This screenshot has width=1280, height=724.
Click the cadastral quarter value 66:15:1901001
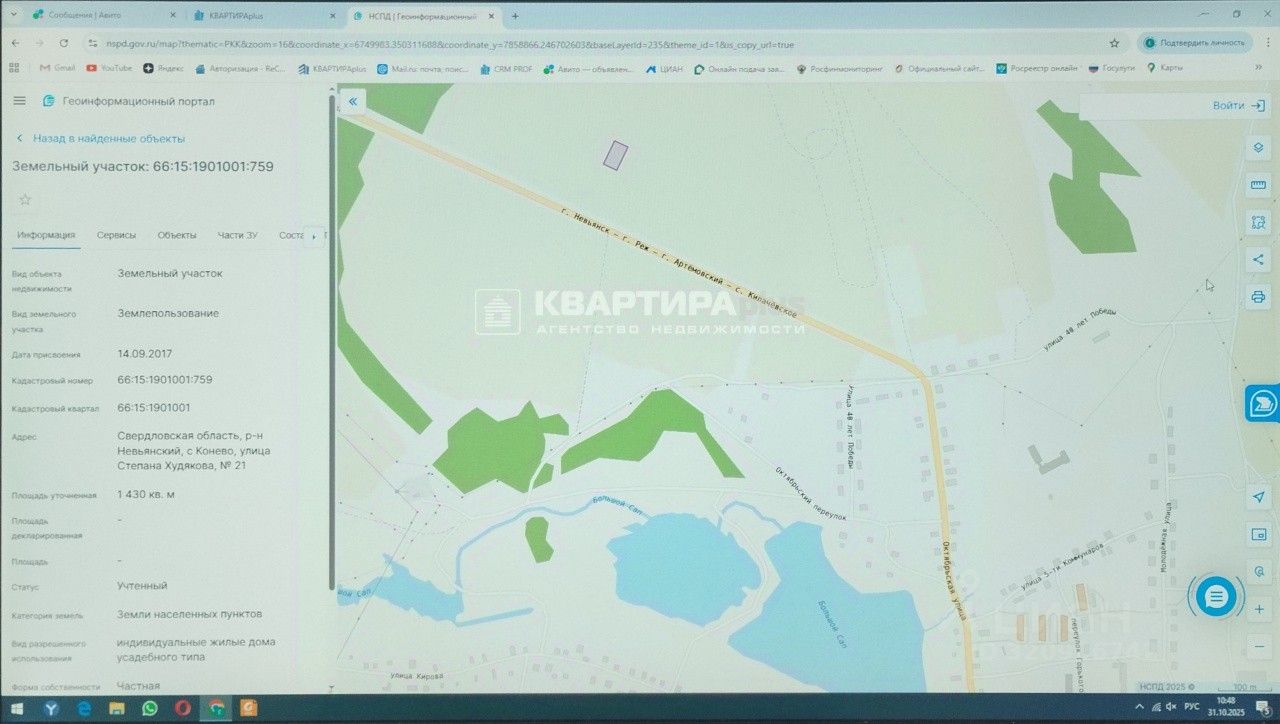coord(154,407)
